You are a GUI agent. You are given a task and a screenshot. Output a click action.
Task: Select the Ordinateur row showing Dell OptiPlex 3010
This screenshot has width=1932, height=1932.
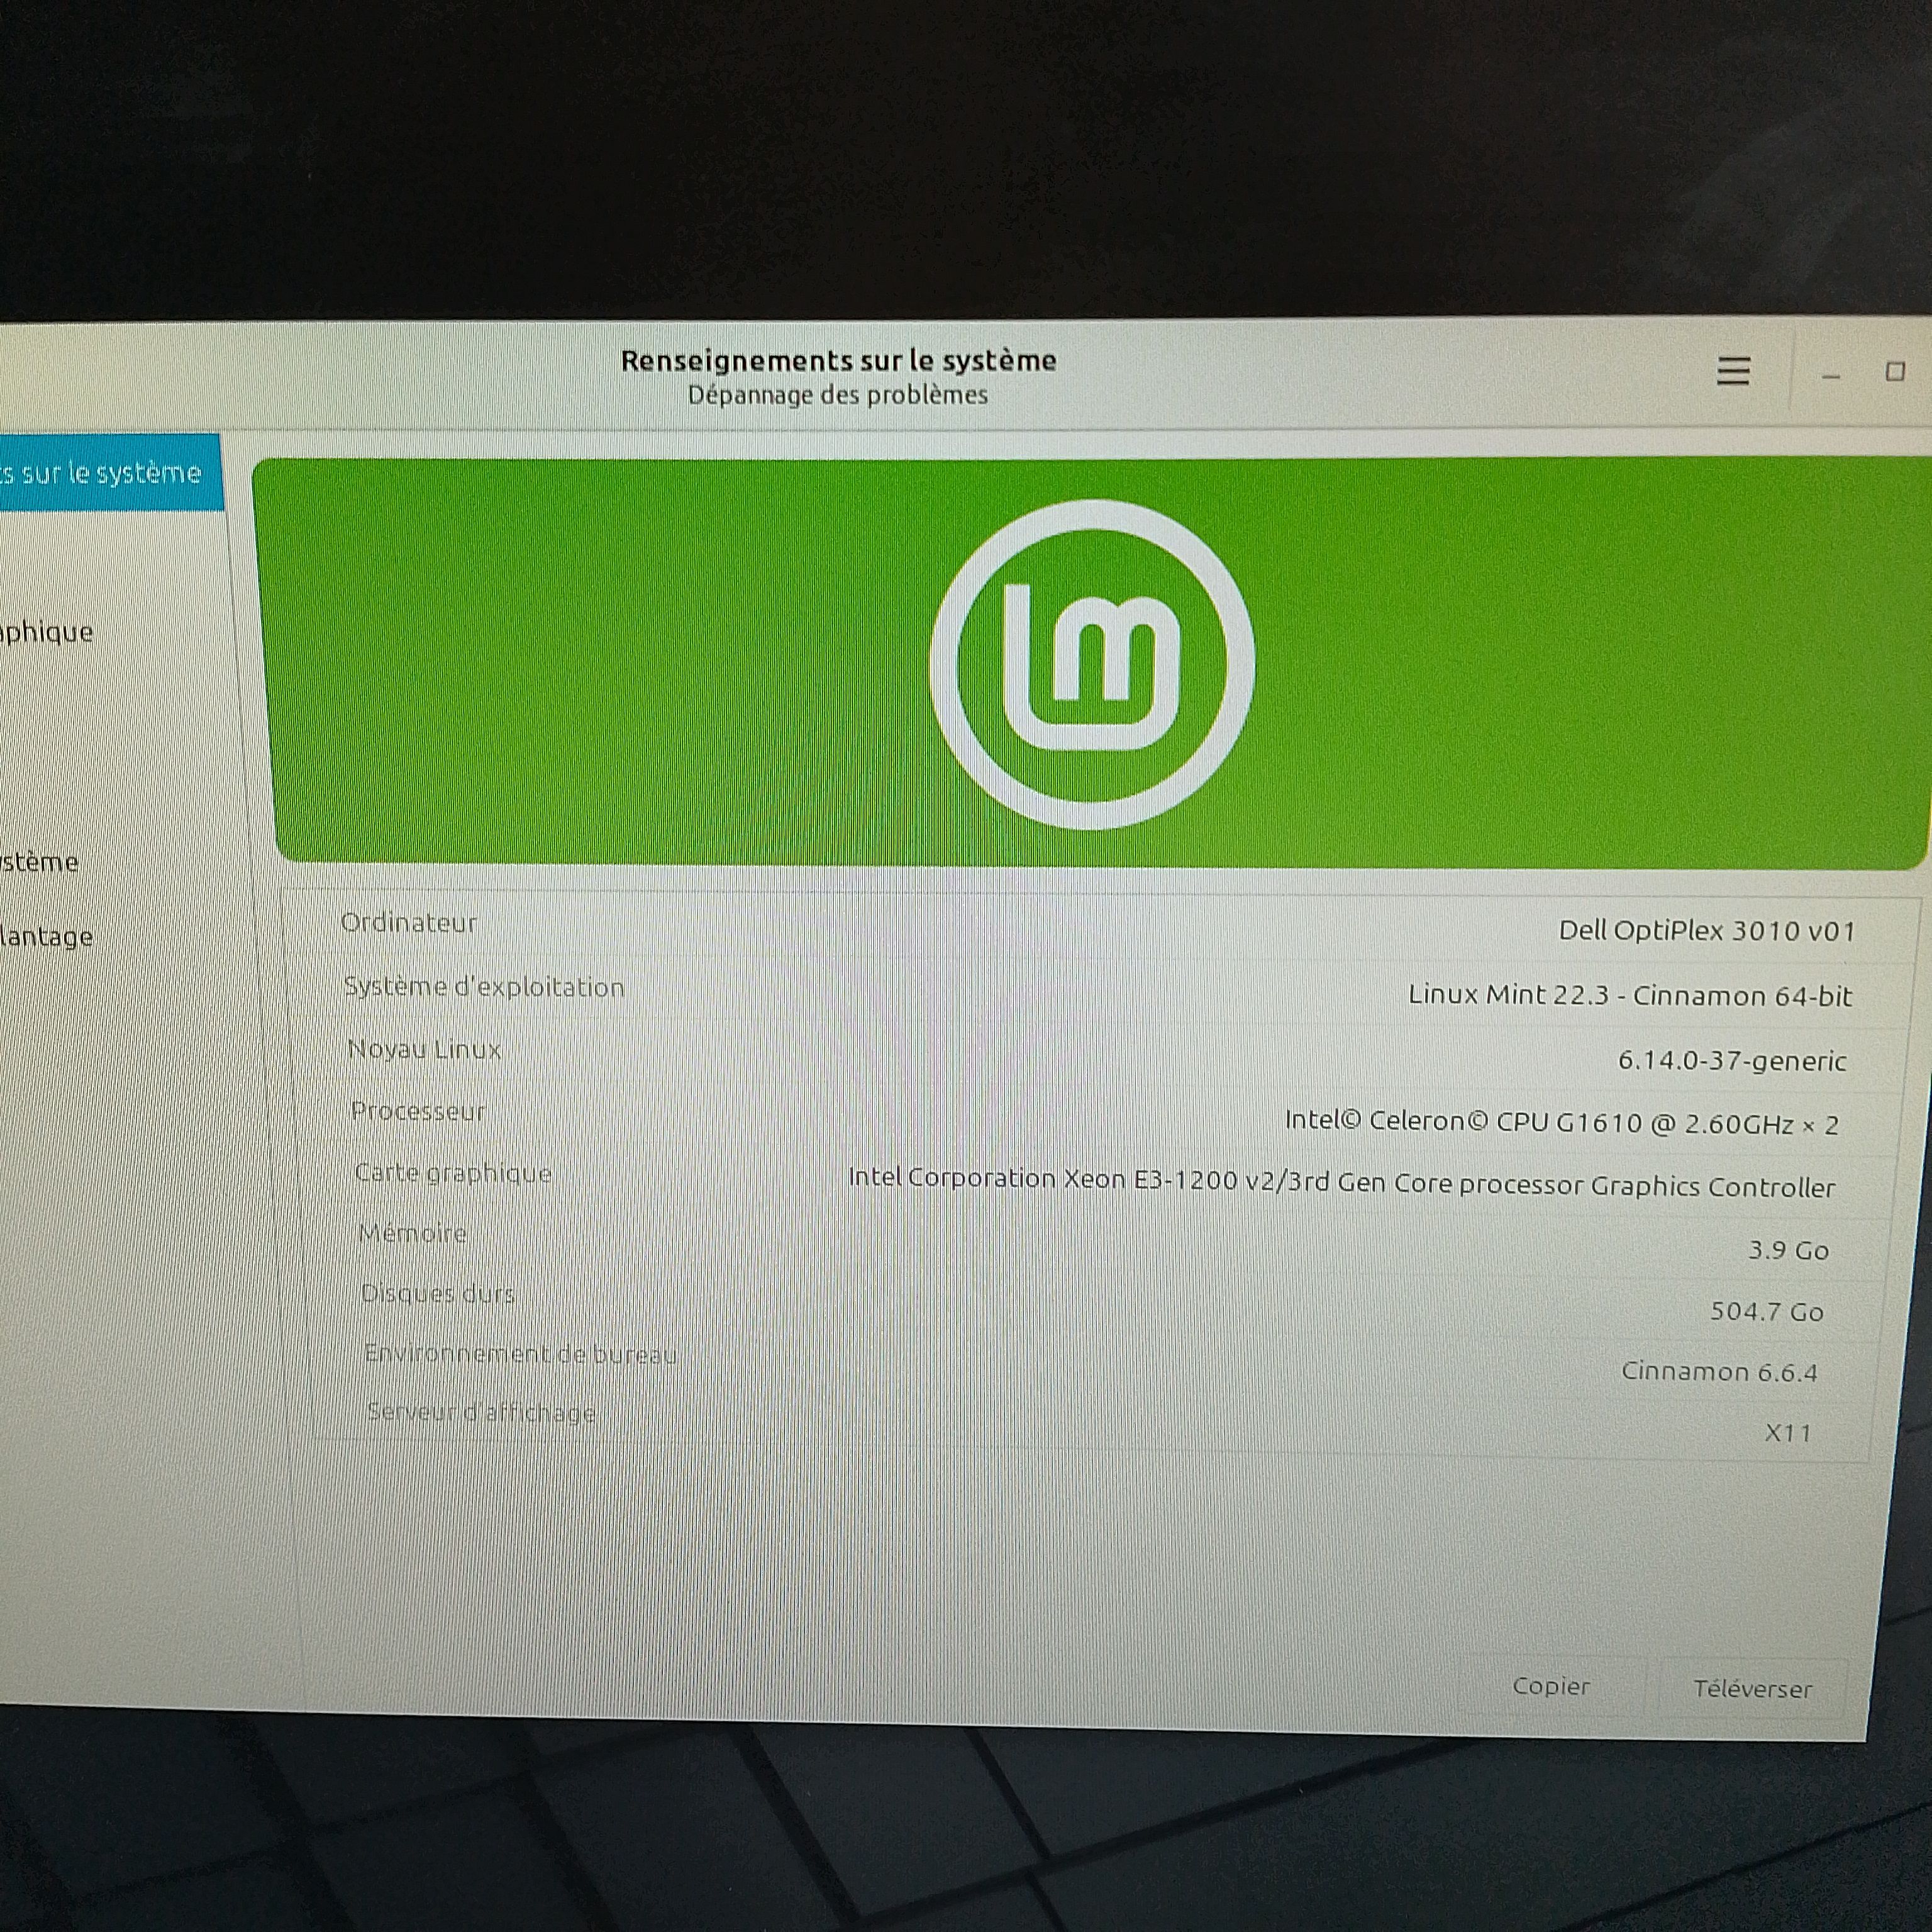click(x=1100, y=926)
